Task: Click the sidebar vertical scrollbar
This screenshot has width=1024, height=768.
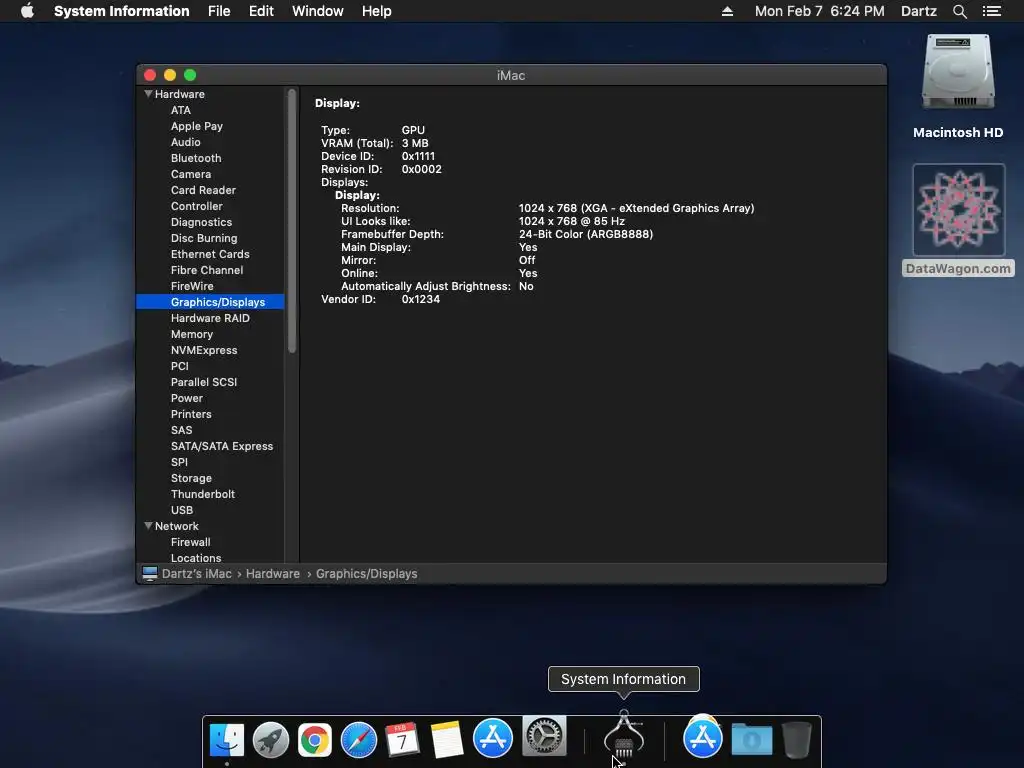Action: pyautogui.click(x=292, y=221)
